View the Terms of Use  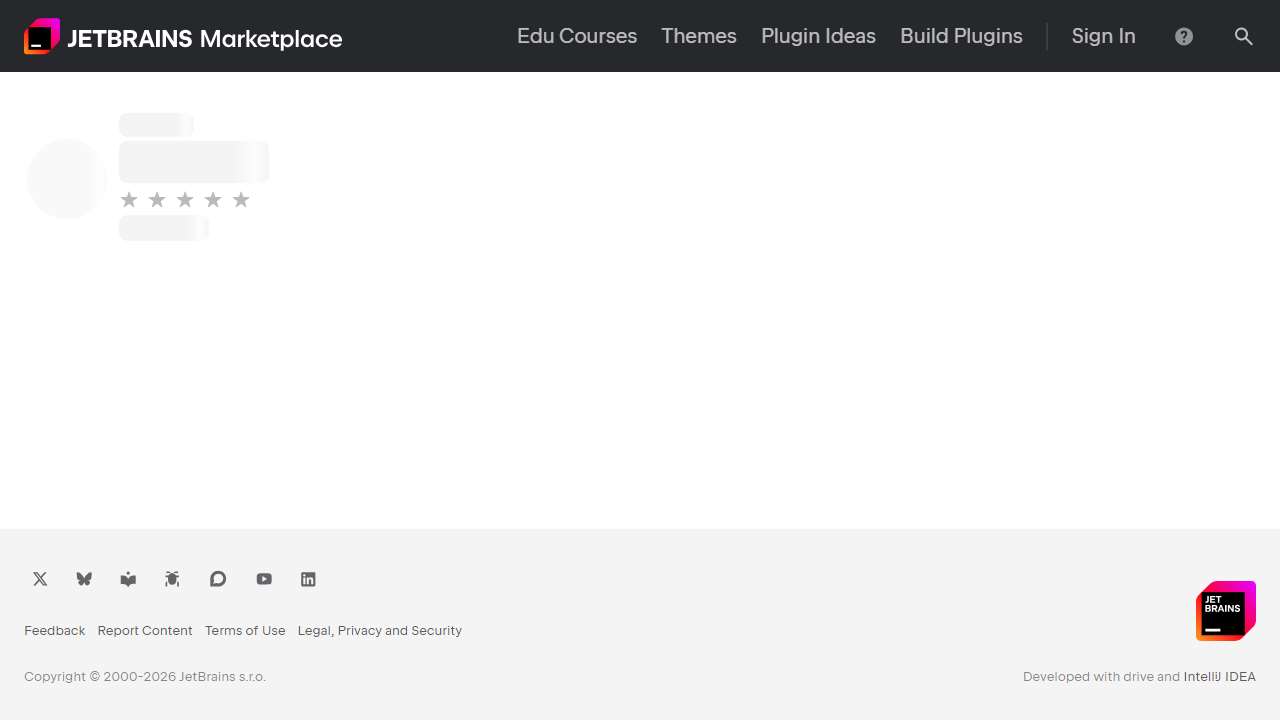pyautogui.click(x=245, y=630)
